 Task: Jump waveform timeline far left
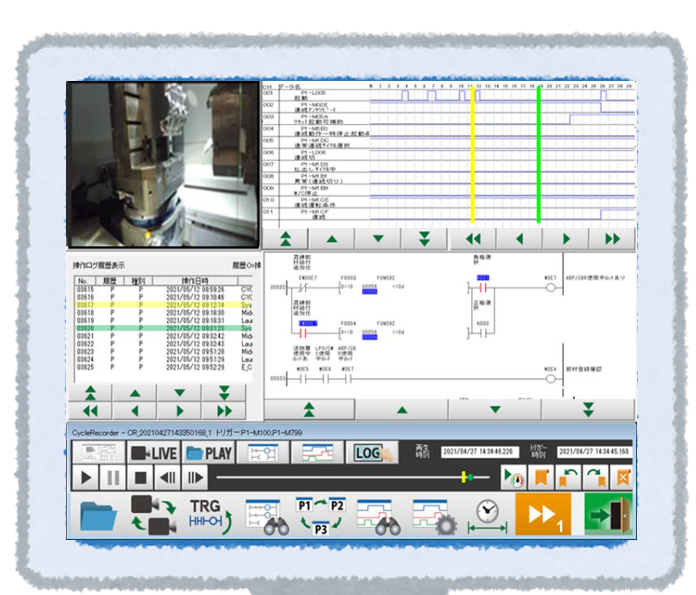[x=473, y=239]
